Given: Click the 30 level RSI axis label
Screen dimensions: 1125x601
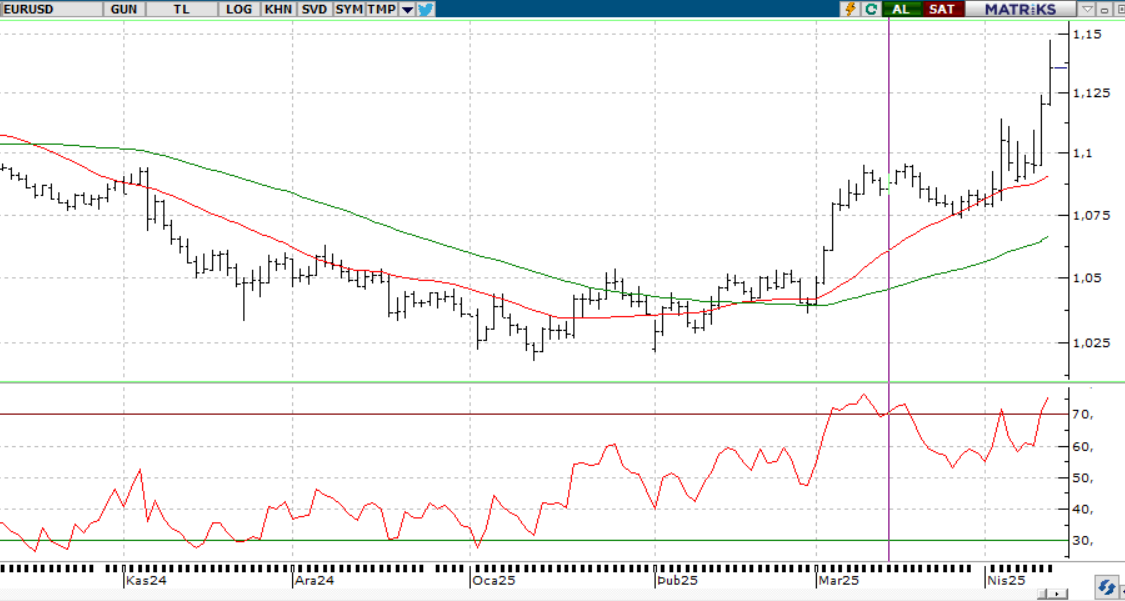Looking at the screenshot, I should [1083, 541].
